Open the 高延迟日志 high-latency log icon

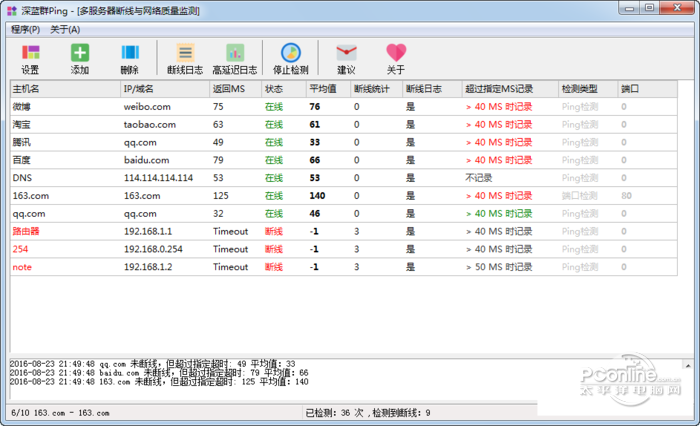235,52
